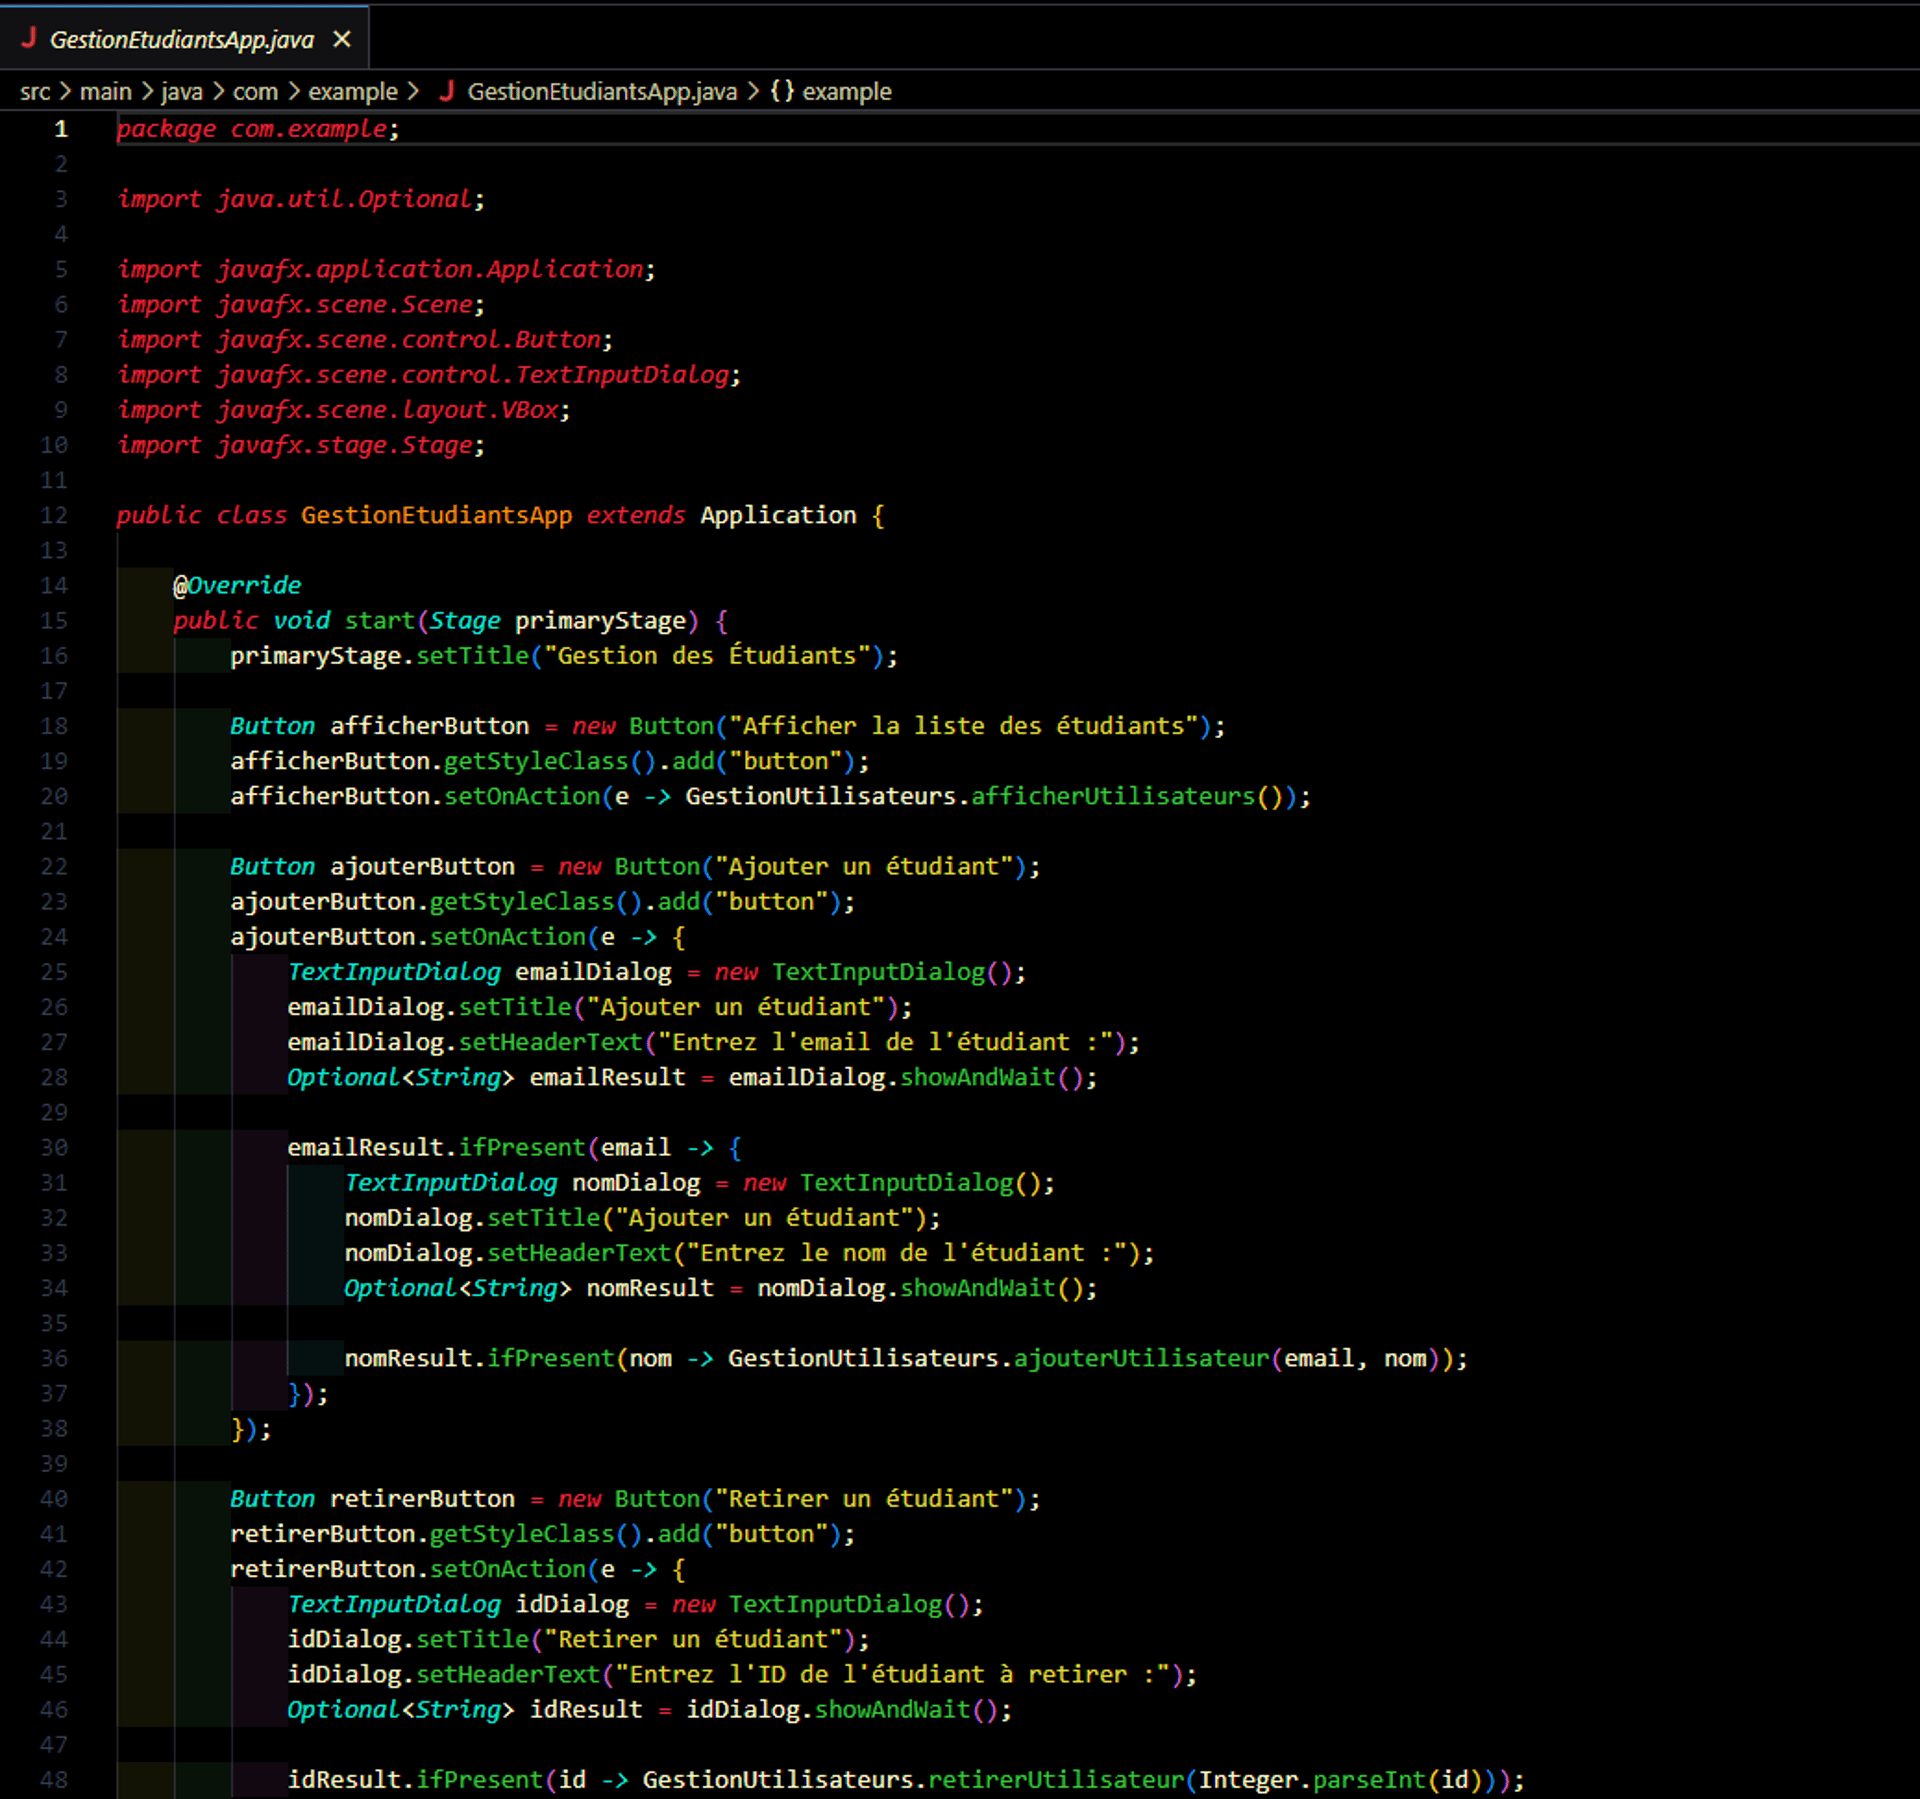Open the src breadcrumb segment
1920x1799 pixels.
(35, 92)
